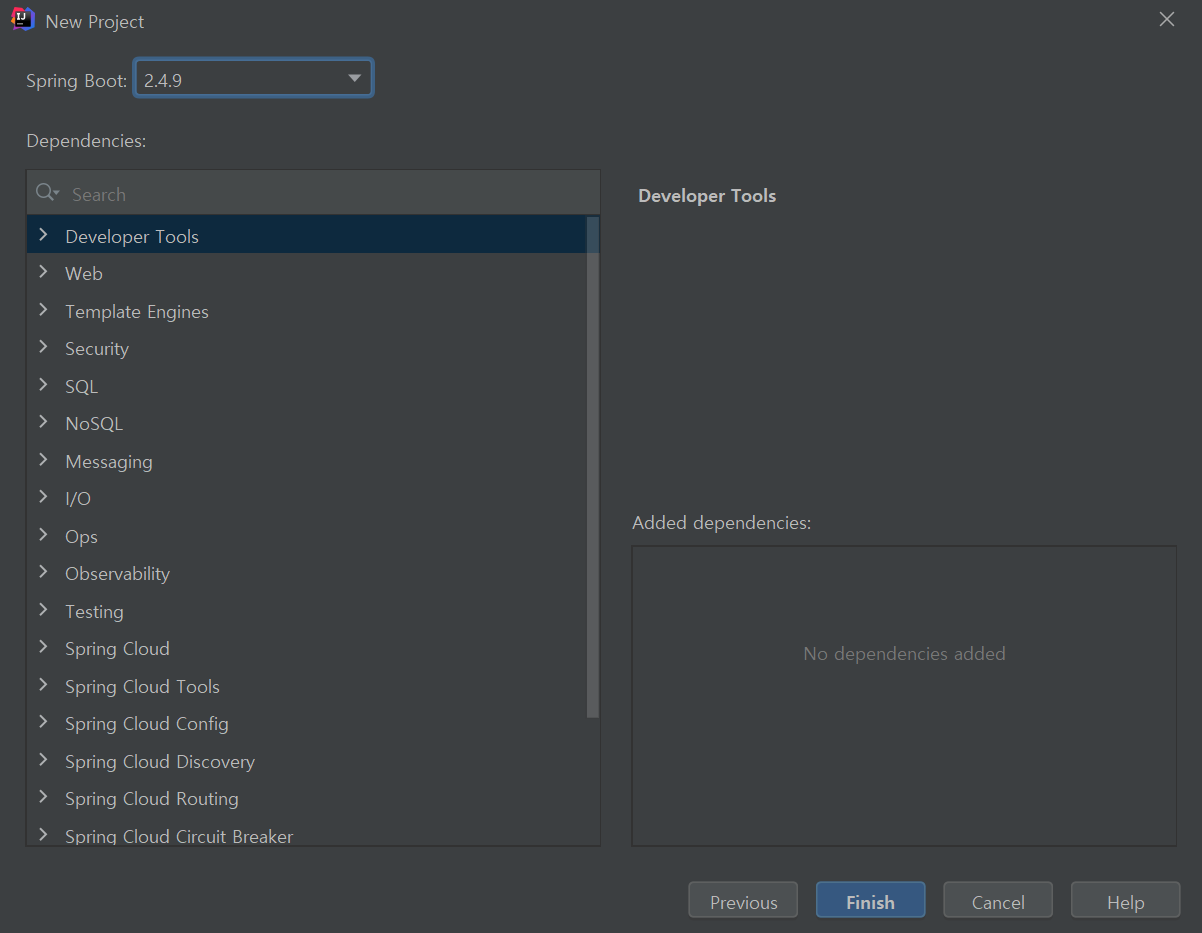
Task: Expand the Spring Cloud Tools chevron
Action: click(x=43, y=685)
